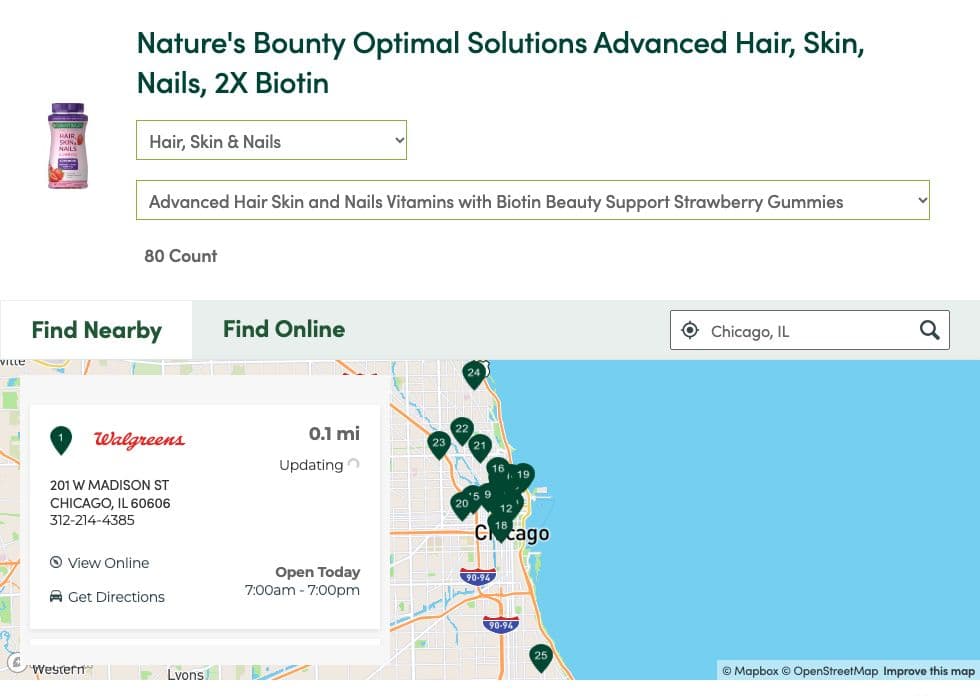Open the Strawberry Gummies product variant dropdown
The height and width of the screenshot is (696, 980).
point(532,200)
